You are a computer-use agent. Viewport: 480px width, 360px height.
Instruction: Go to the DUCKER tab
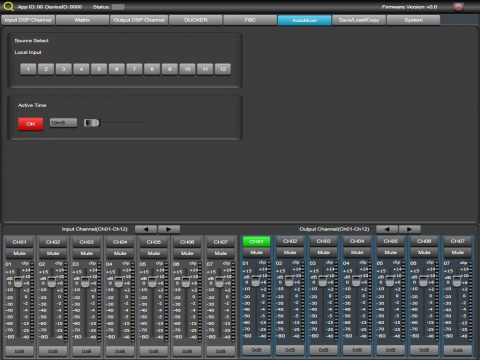coord(196,20)
